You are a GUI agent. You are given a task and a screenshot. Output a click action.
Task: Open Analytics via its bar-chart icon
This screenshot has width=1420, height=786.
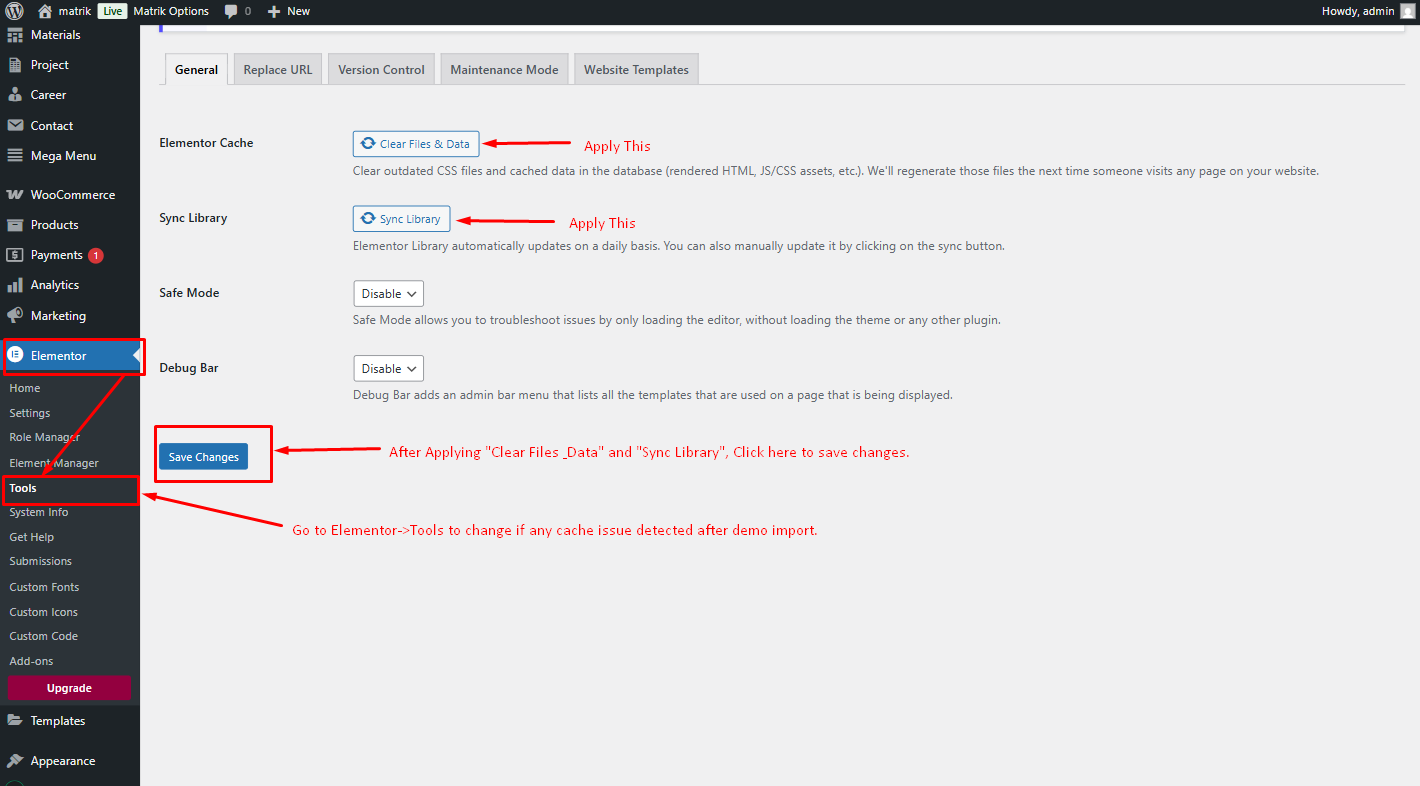click(x=15, y=285)
